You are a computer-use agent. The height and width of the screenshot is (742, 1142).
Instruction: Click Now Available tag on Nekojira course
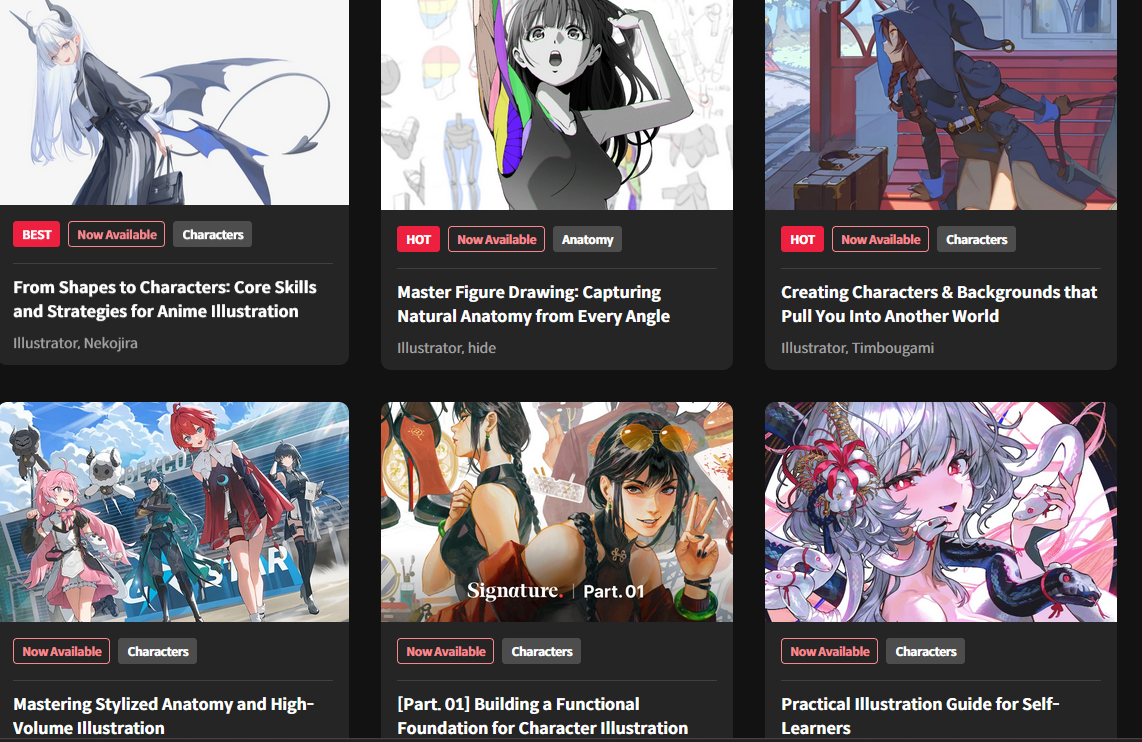pyautogui.click(x=117, y=234)
